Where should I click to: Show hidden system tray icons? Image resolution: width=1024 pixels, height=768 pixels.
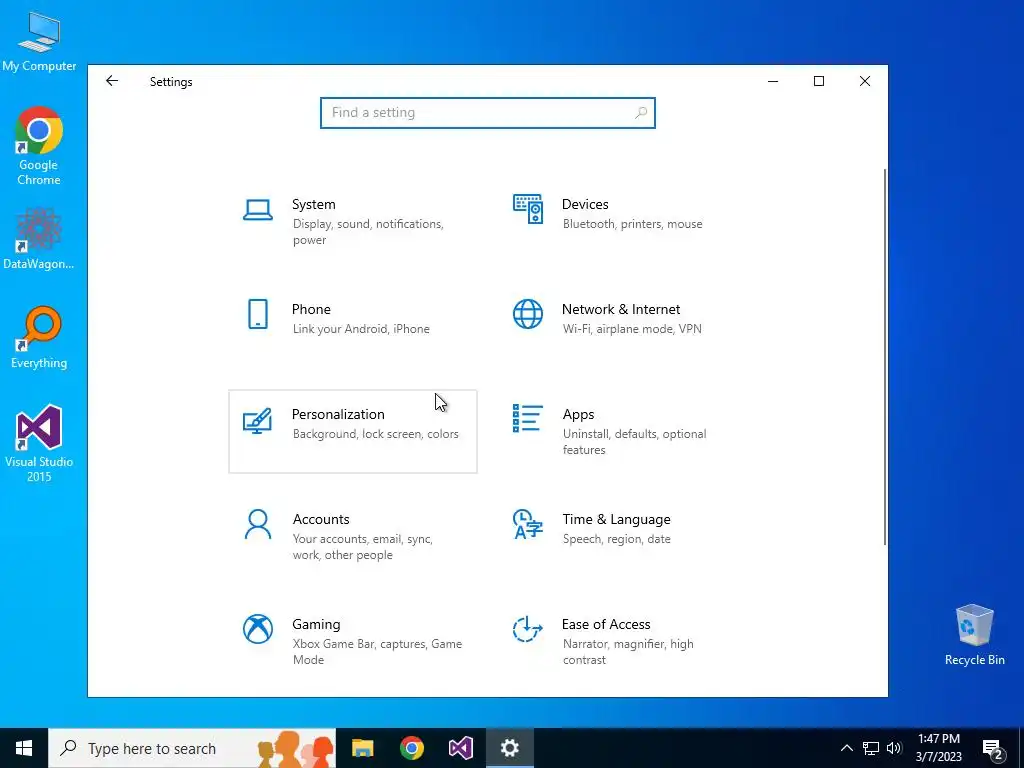(846, 748)
